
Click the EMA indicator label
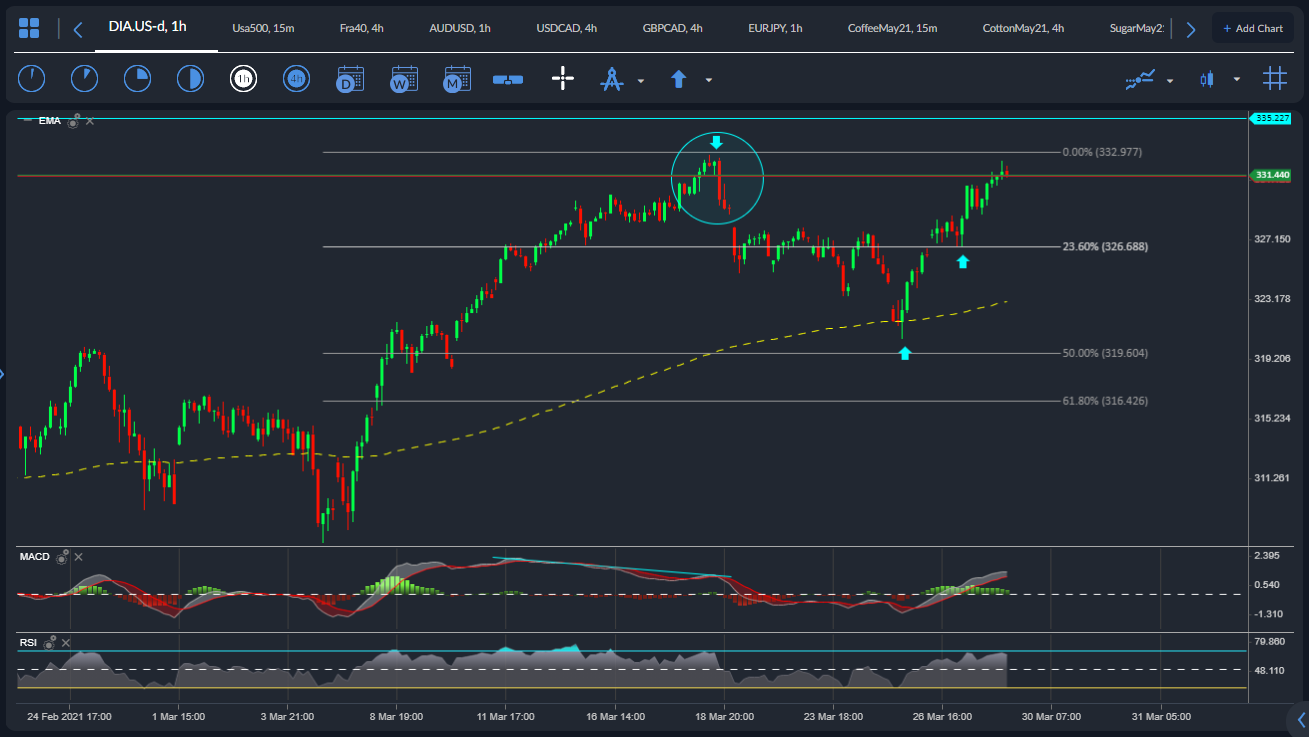50,121
